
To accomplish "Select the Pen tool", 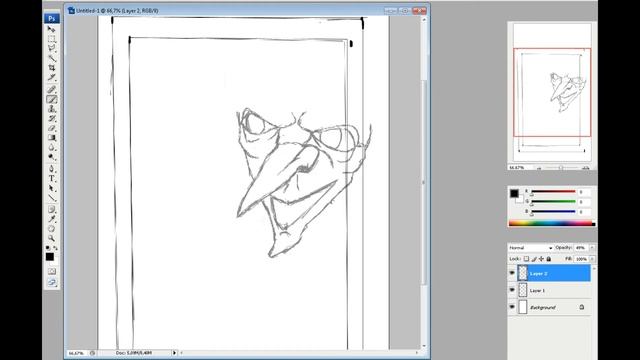I will pyautogui.click(x=51, y=169).
